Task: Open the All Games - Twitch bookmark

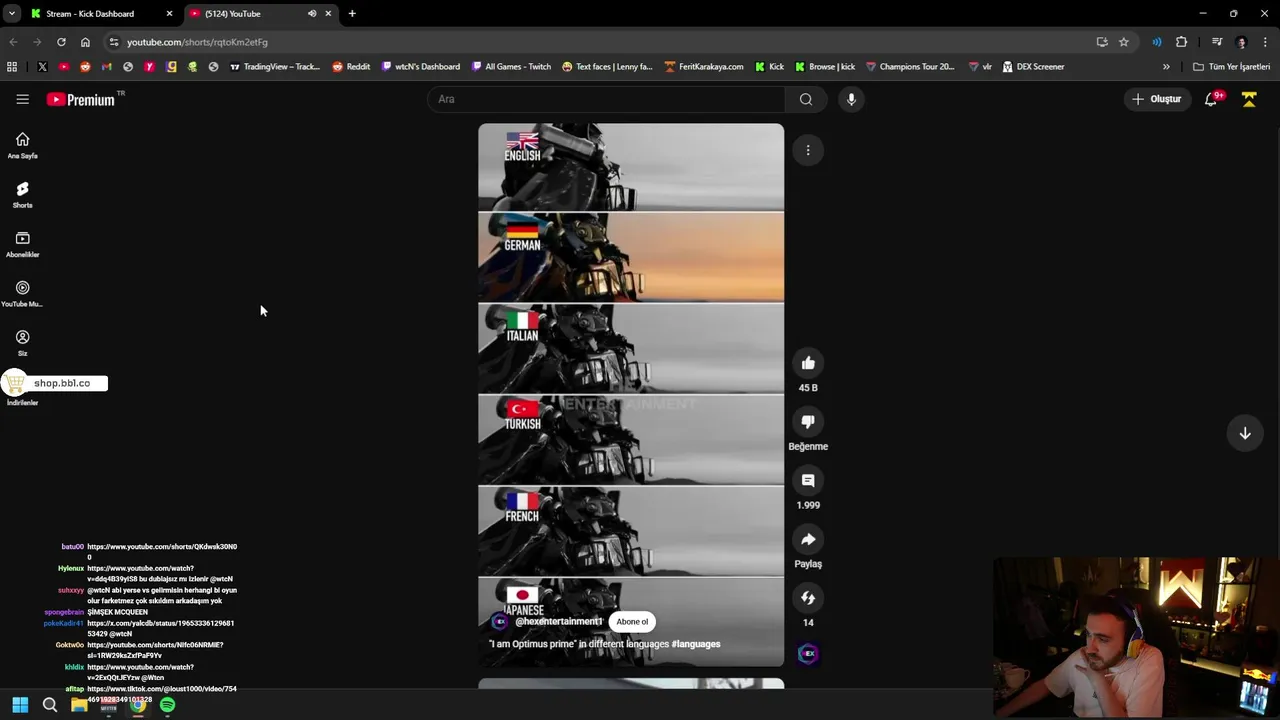Action: pos(511,67)
